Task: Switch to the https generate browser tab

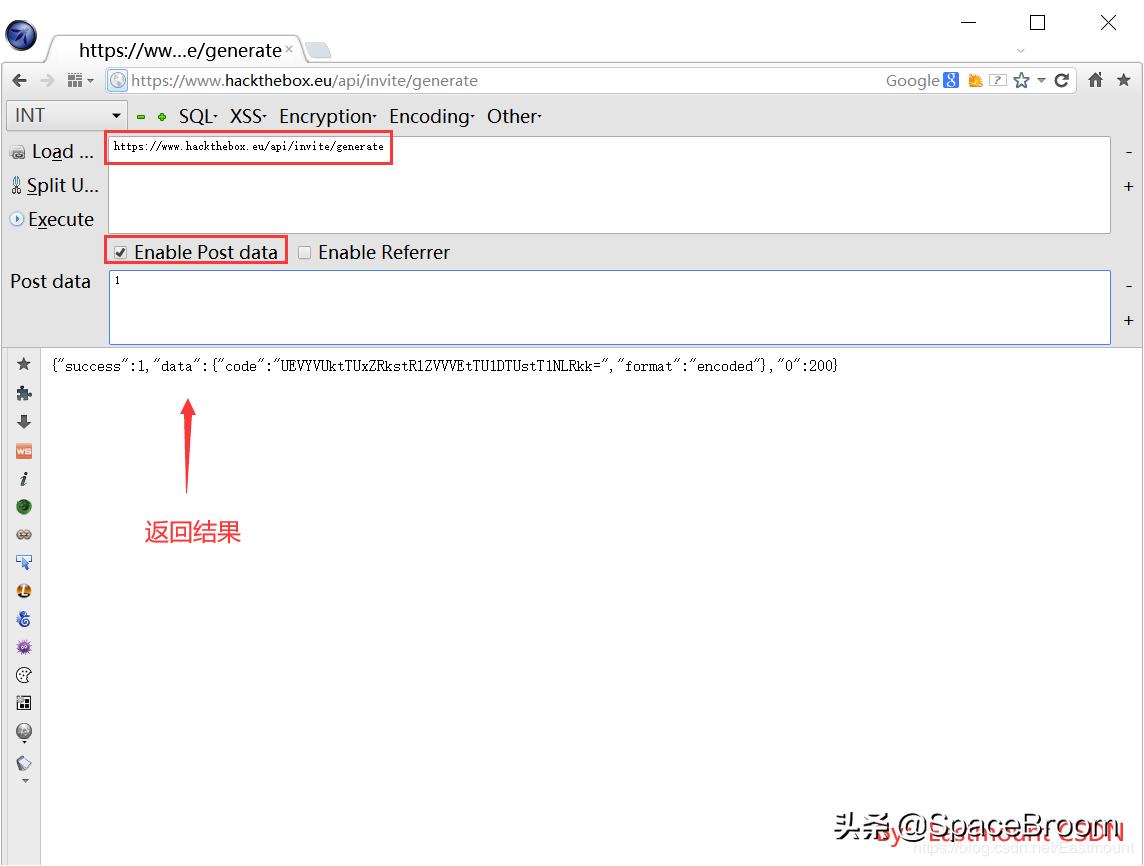Action: tap(180, 50)
